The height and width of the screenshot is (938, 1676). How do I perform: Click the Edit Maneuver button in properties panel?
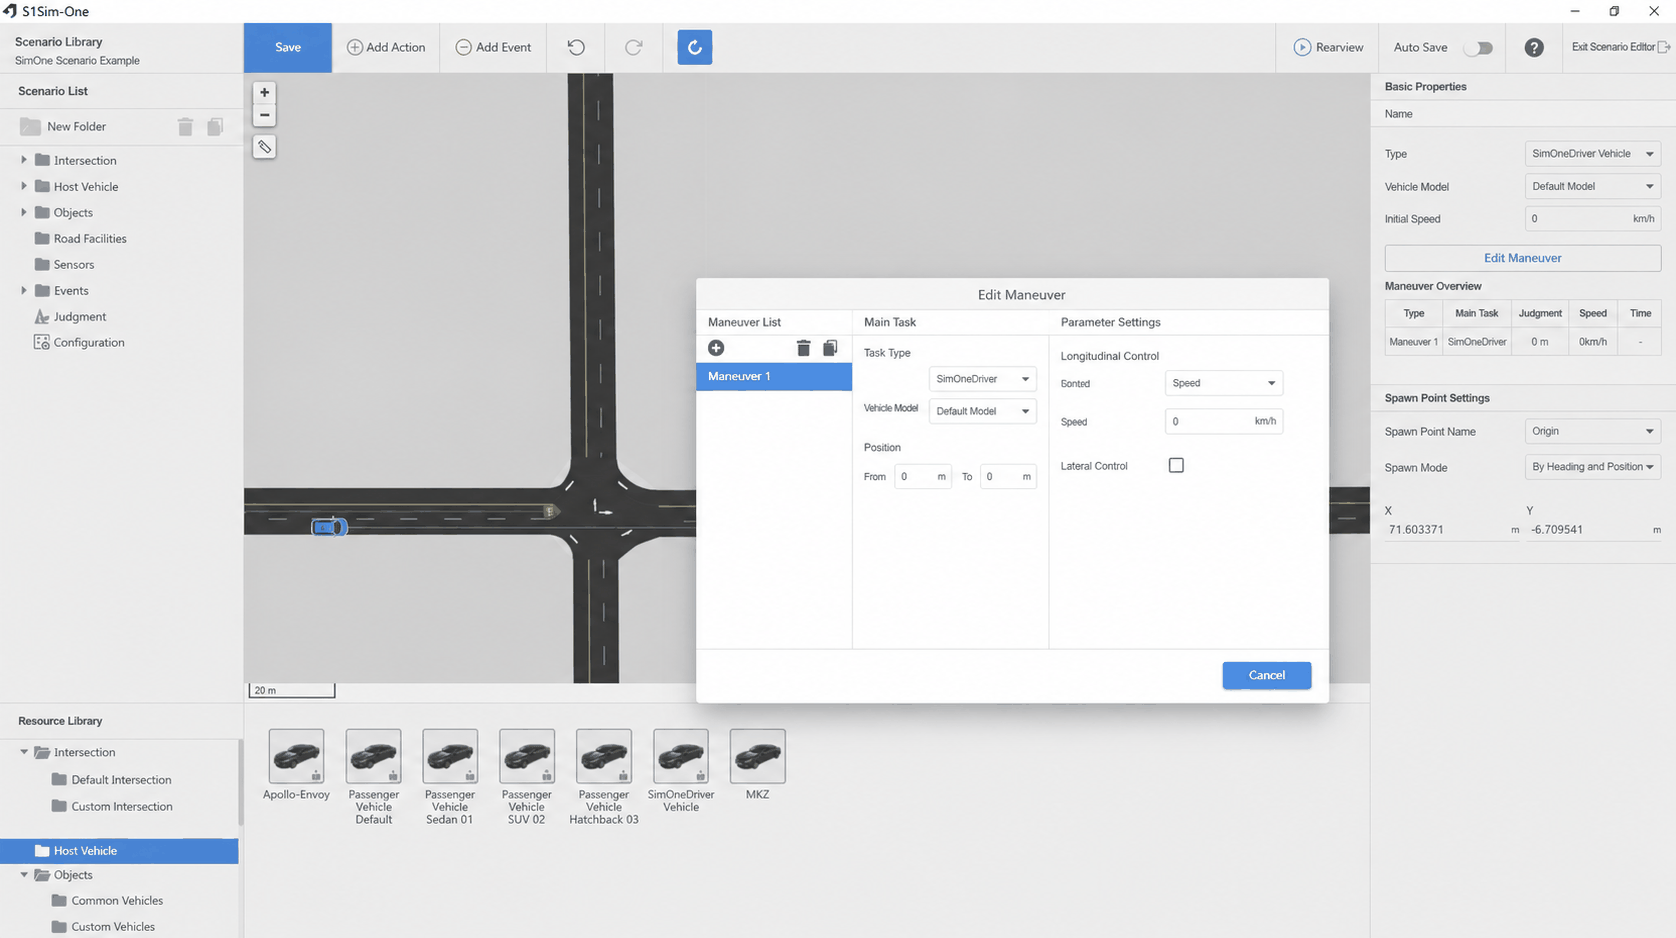(x=1523, y=258)
